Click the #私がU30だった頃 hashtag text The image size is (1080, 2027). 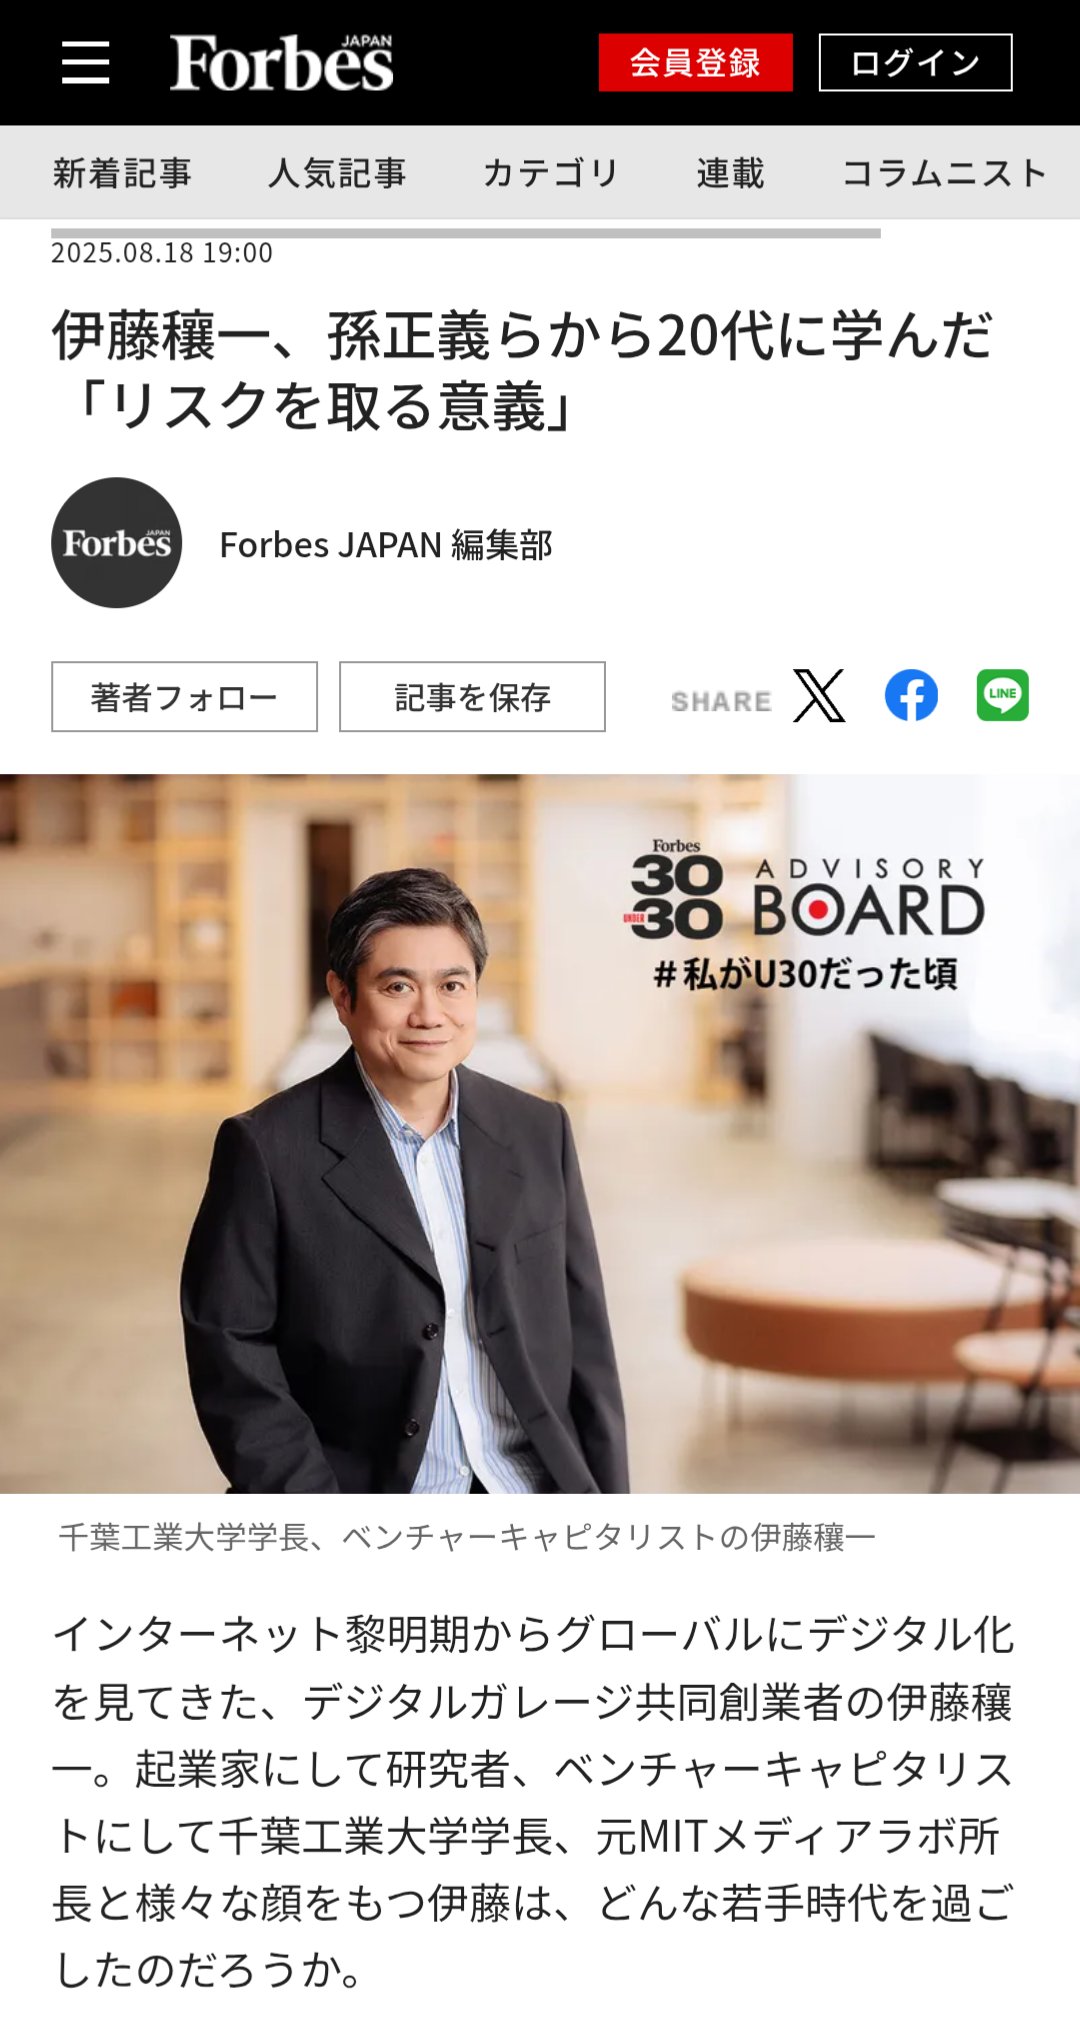806,974
